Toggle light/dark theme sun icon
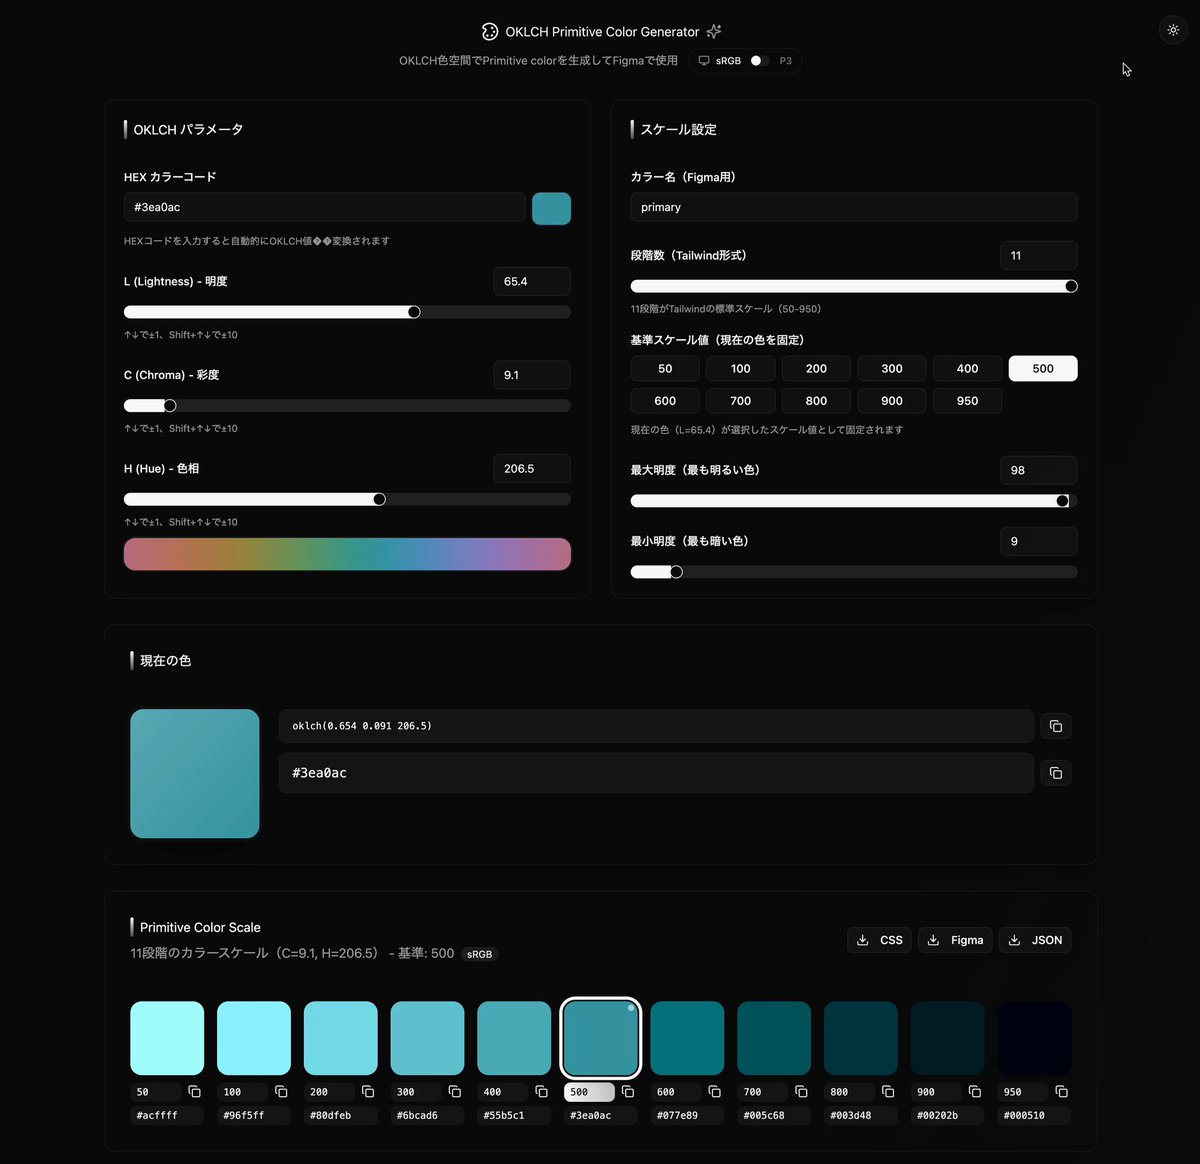1200x1164 pixels. [x=1173, y=30]
